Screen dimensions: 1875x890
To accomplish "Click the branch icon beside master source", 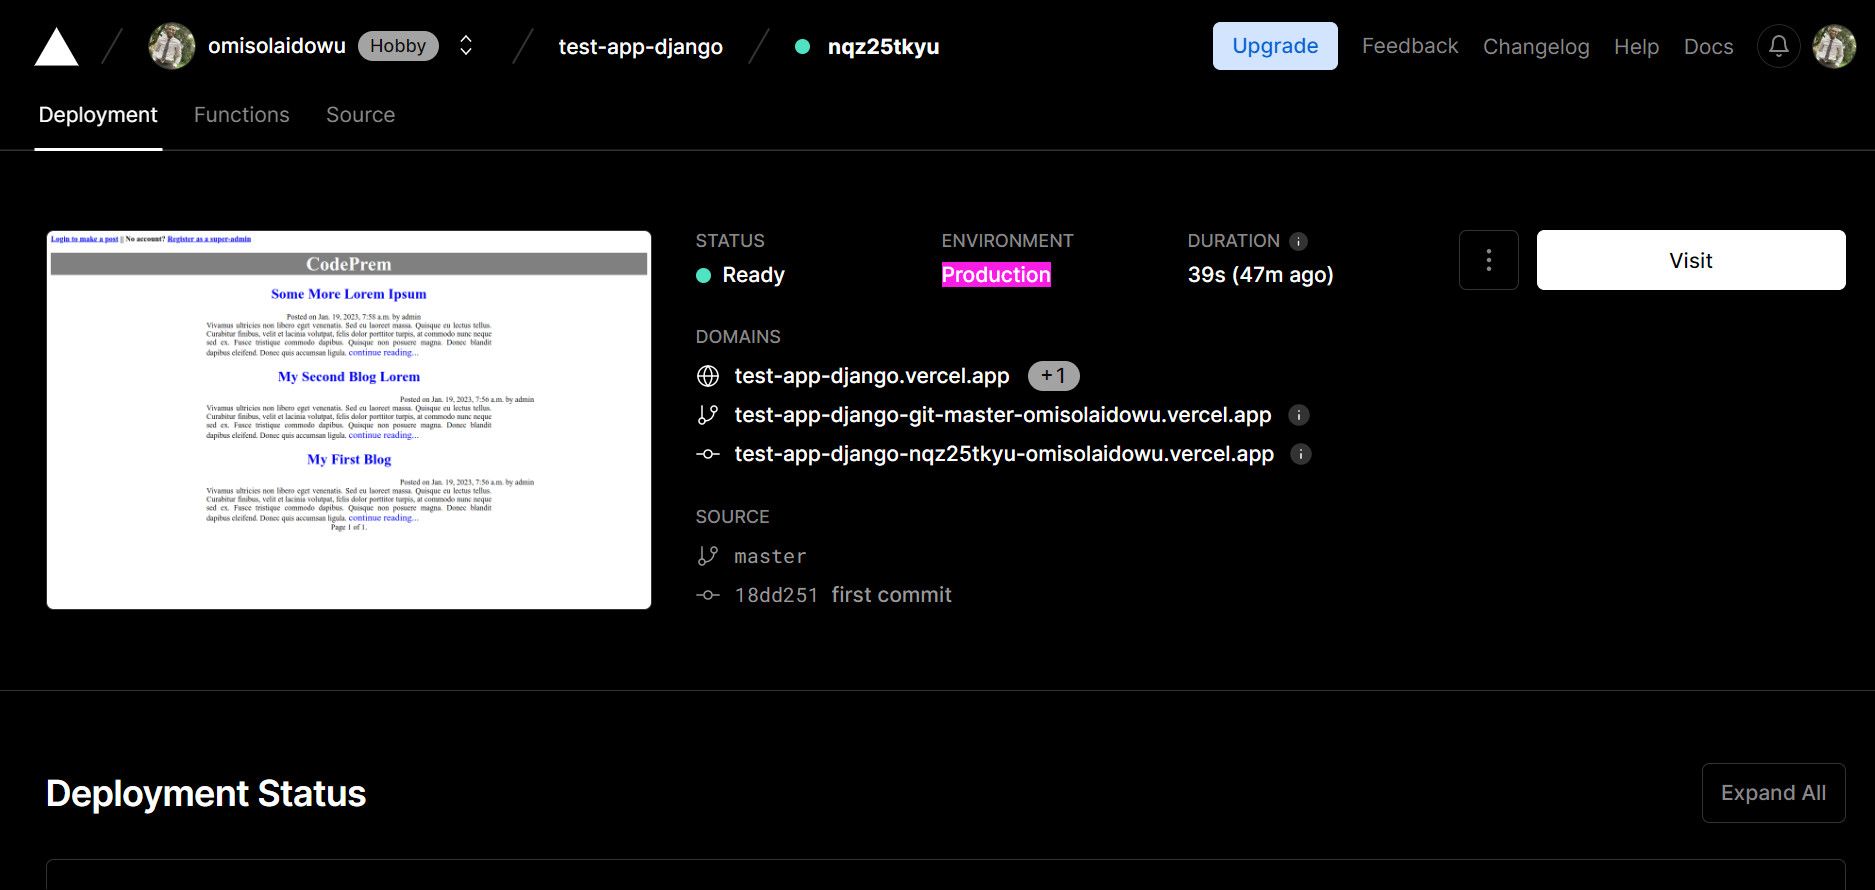I will click(708, 556).
